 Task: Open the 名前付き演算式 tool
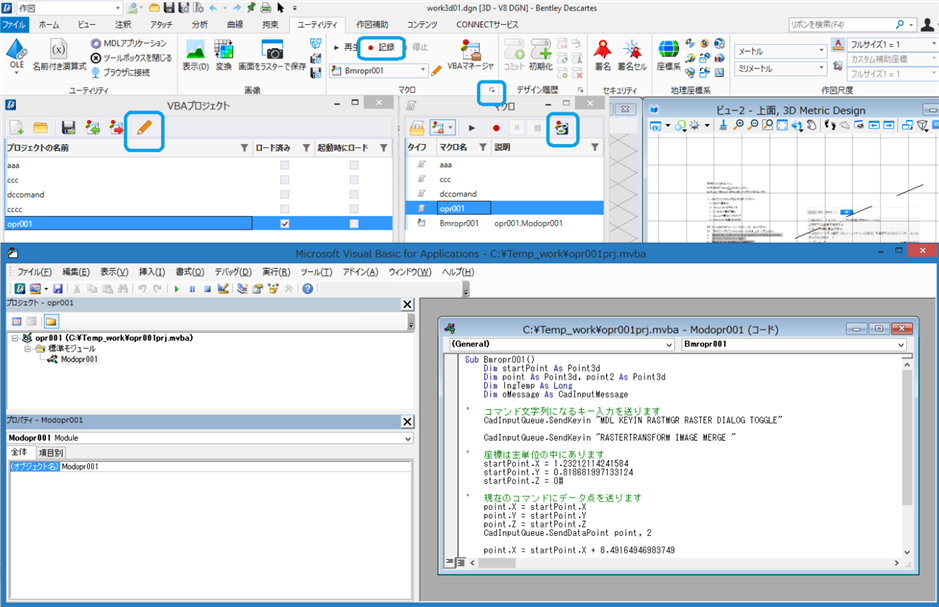(x=59, y=55)
